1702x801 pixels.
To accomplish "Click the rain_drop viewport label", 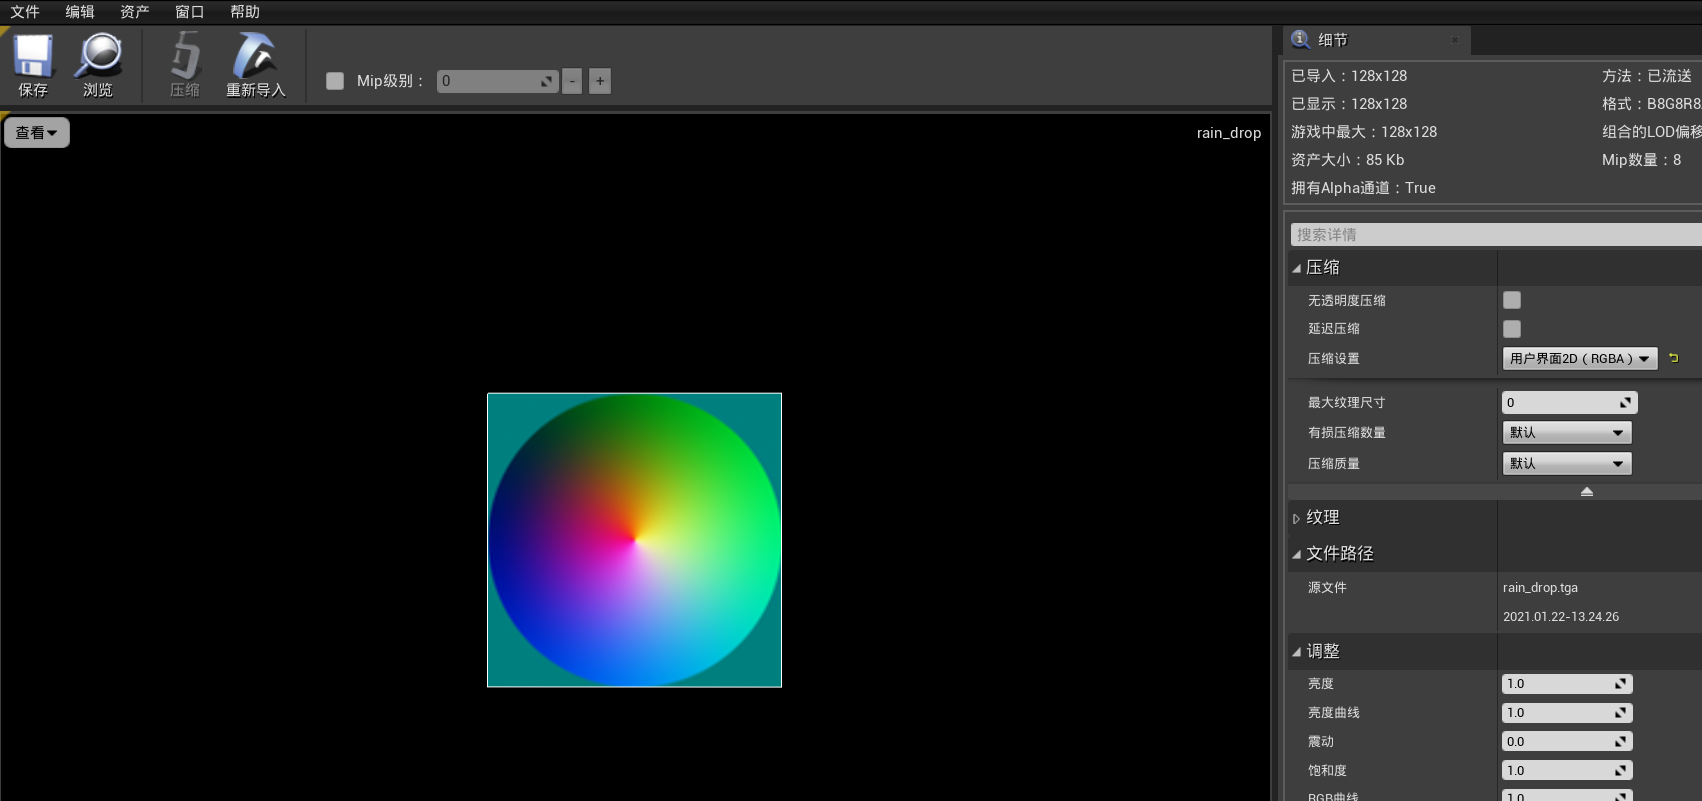I will pyautogui.click(x=1229, y=133).
